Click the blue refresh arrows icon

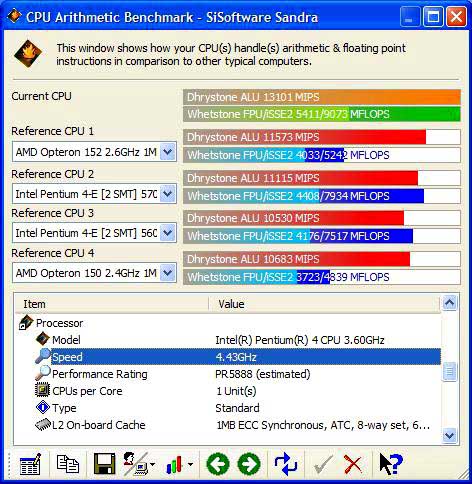(x=285, y=464)
